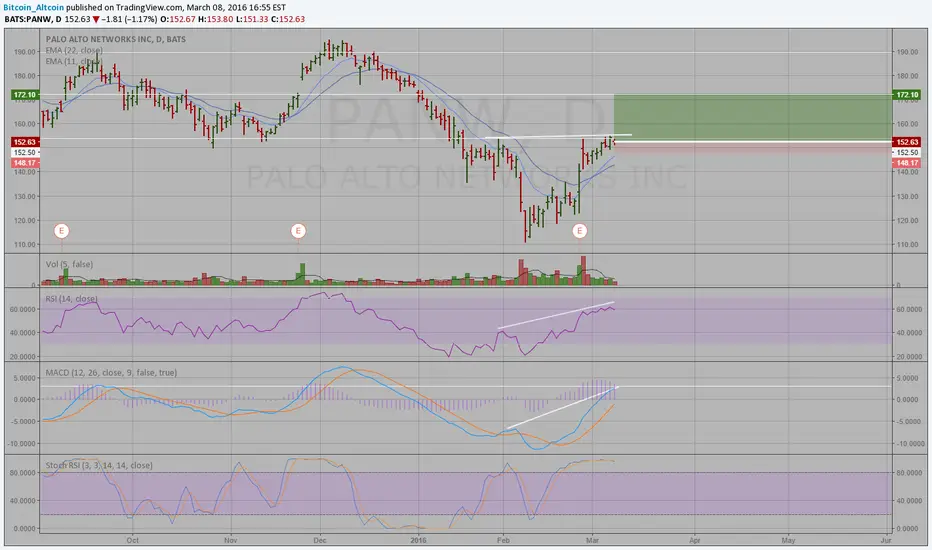The image size is (932, 550).
Task: Click the first earnings E marker before Oct
Action: (61, 231)
